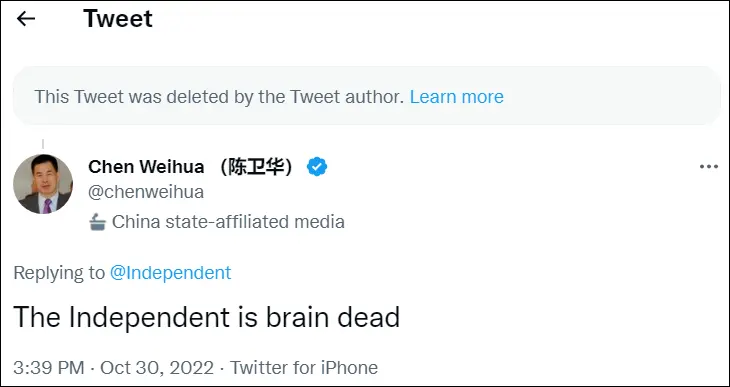Click the blue verified checkmark badge
730x387 pixels.
click(317, 167)
